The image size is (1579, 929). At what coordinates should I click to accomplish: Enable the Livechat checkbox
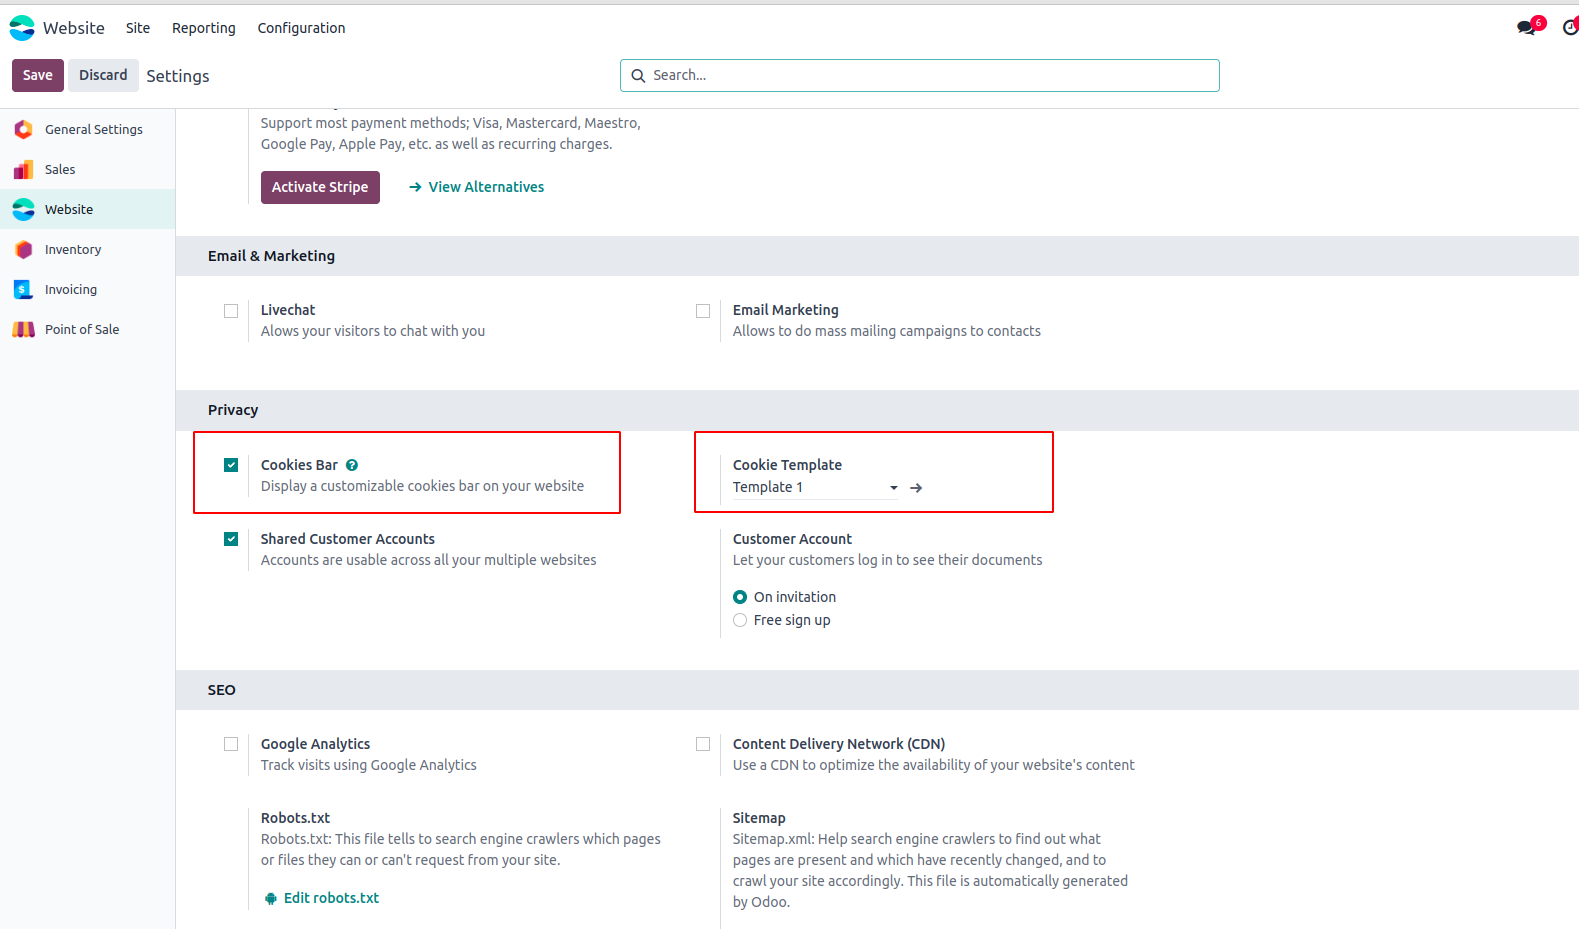click(x=231, y=311)
